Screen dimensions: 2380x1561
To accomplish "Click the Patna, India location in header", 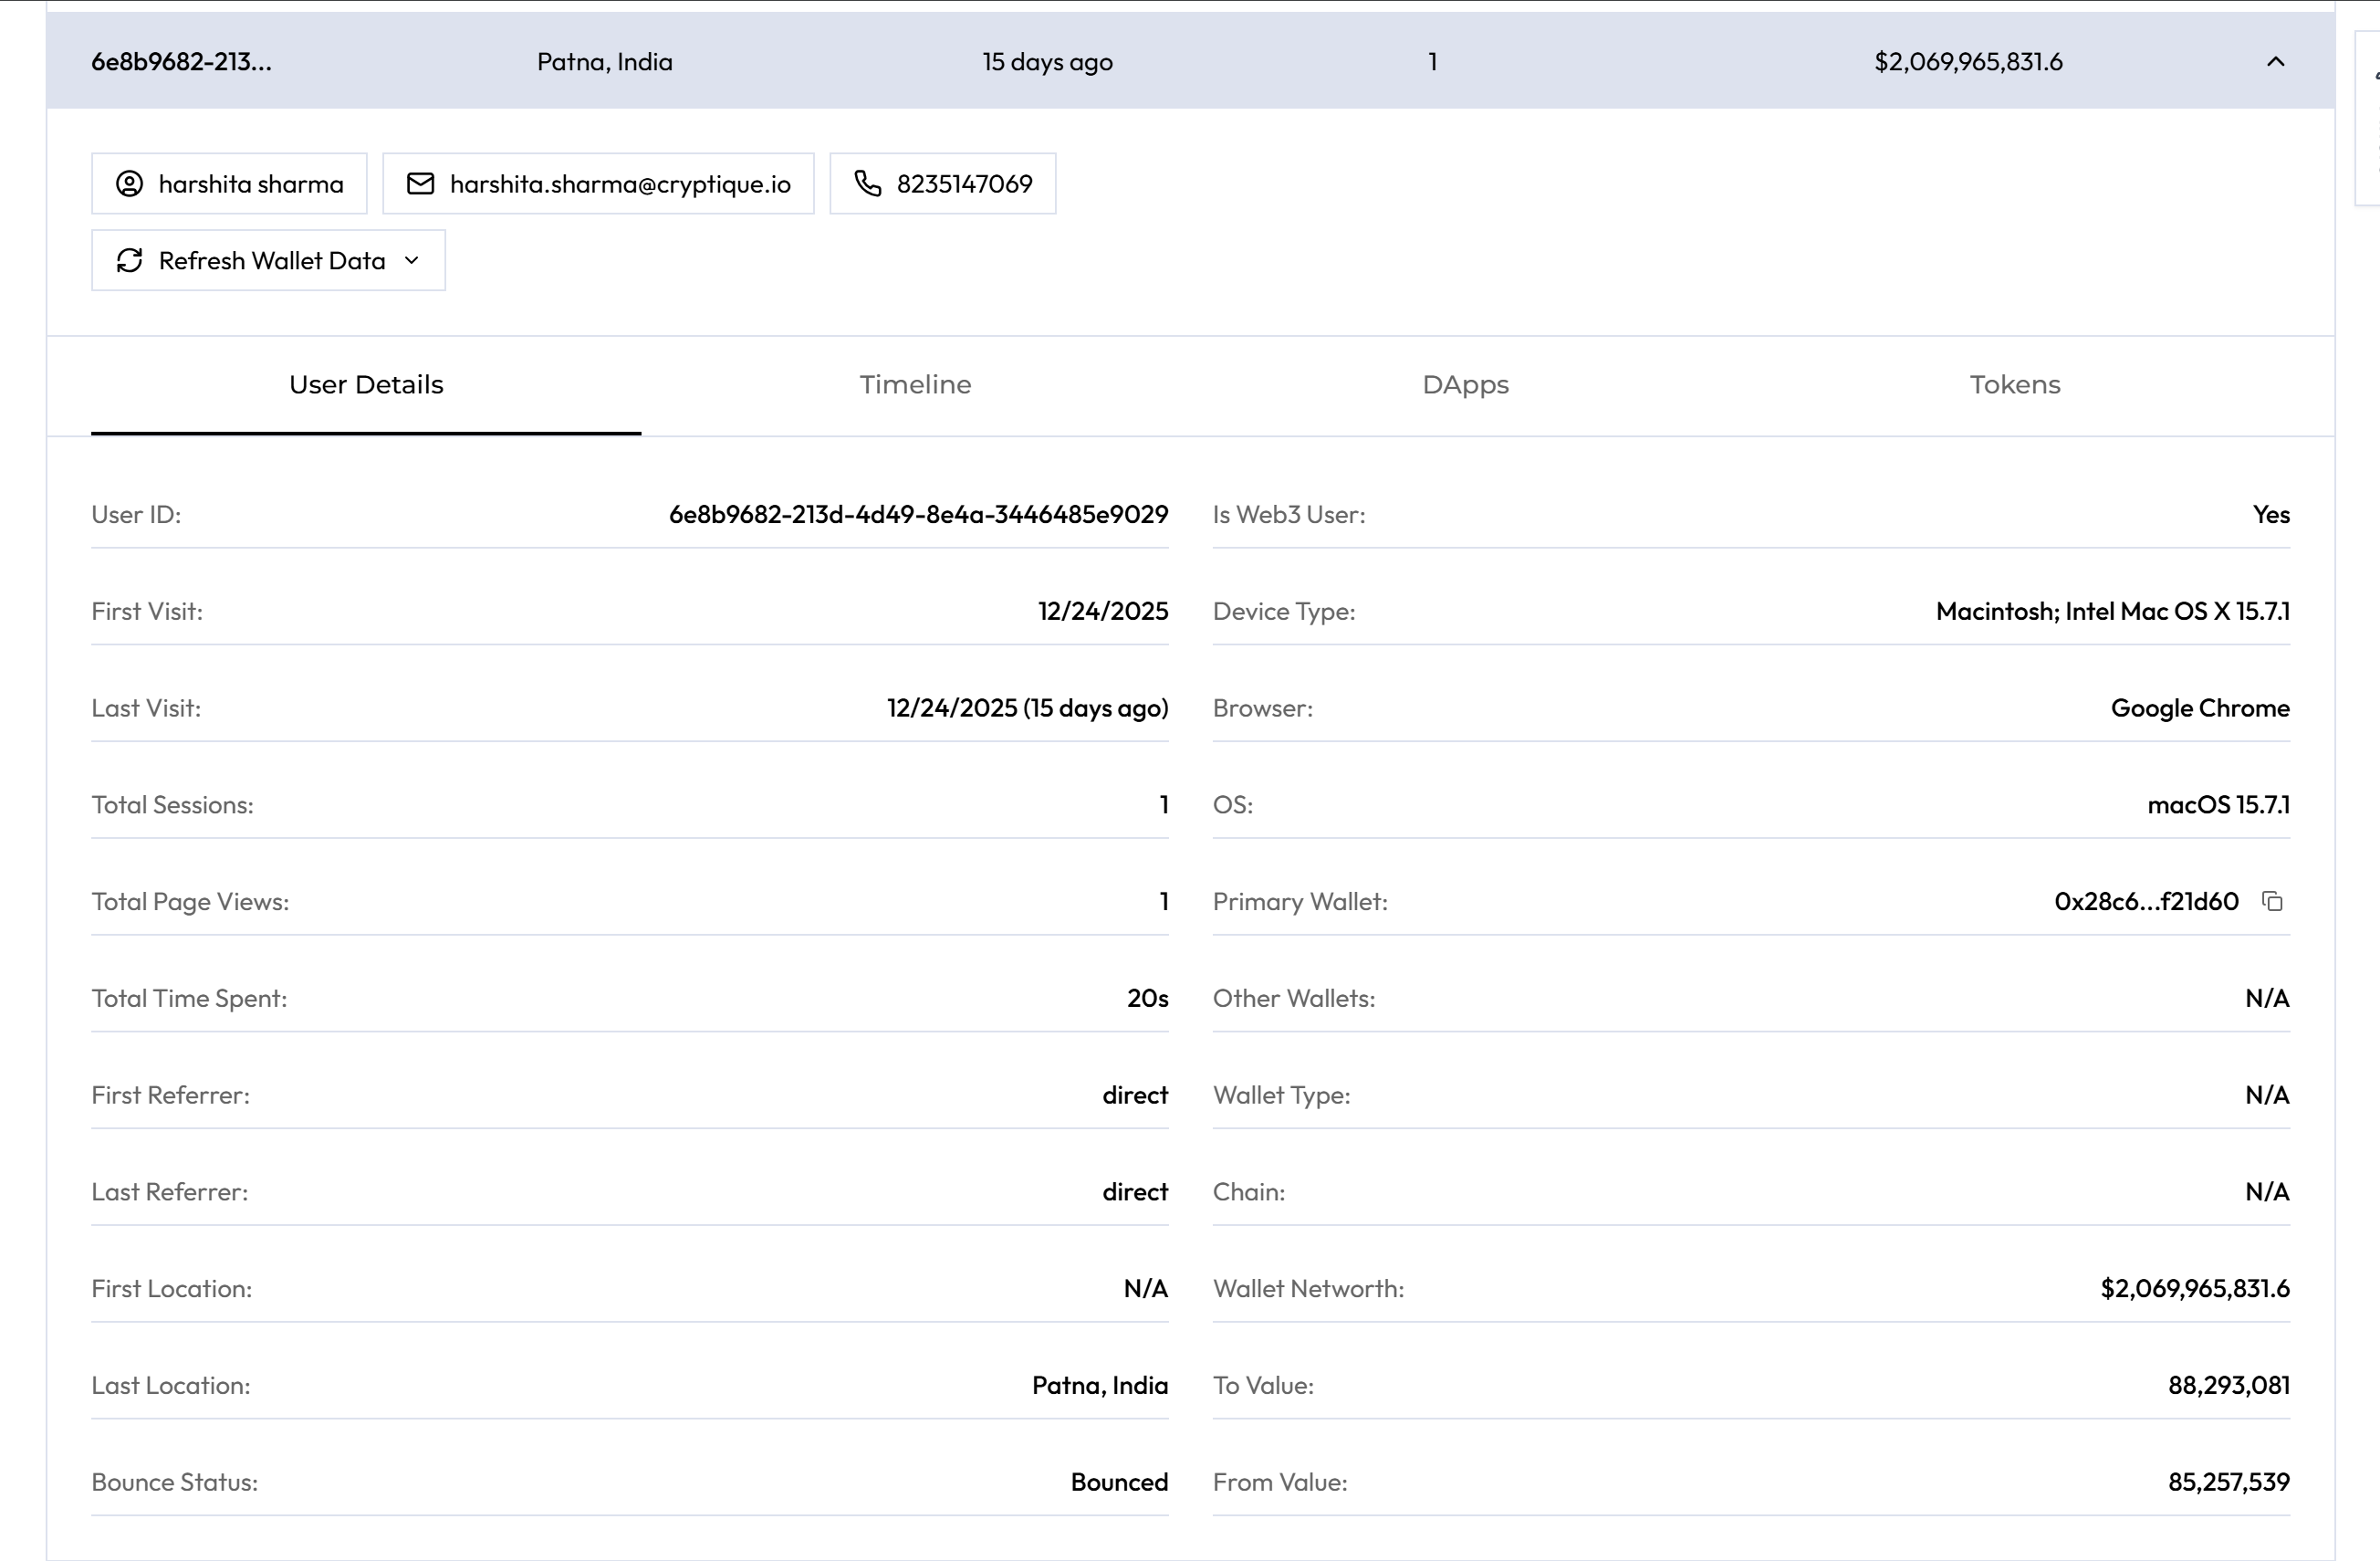I will [604, 61].
